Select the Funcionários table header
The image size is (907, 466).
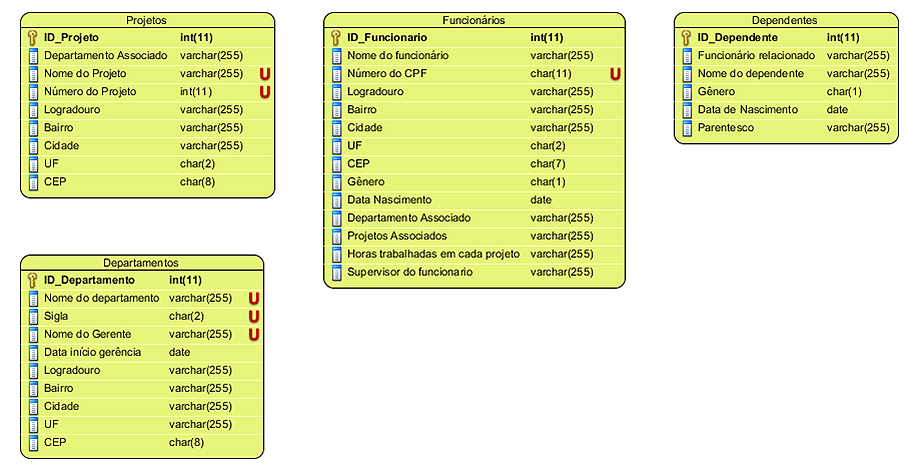[474, 20]
